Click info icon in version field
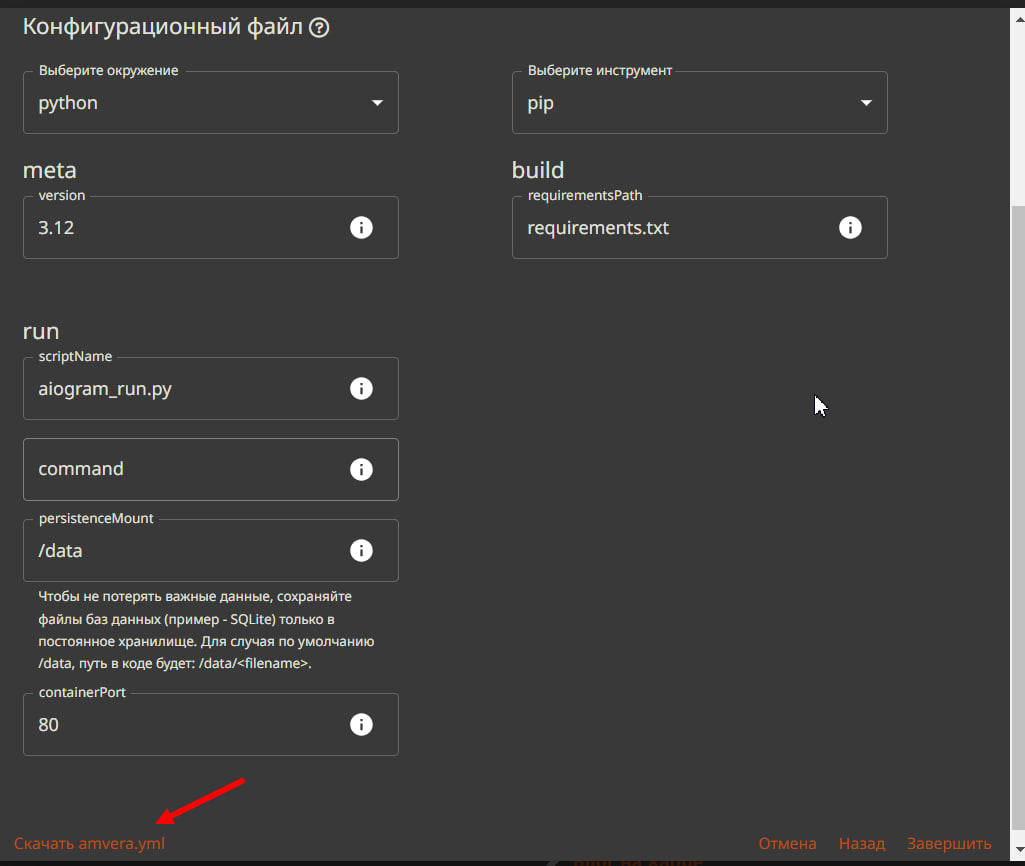The width and height of the screenshot is (1025, 866). tap(361, 228)
